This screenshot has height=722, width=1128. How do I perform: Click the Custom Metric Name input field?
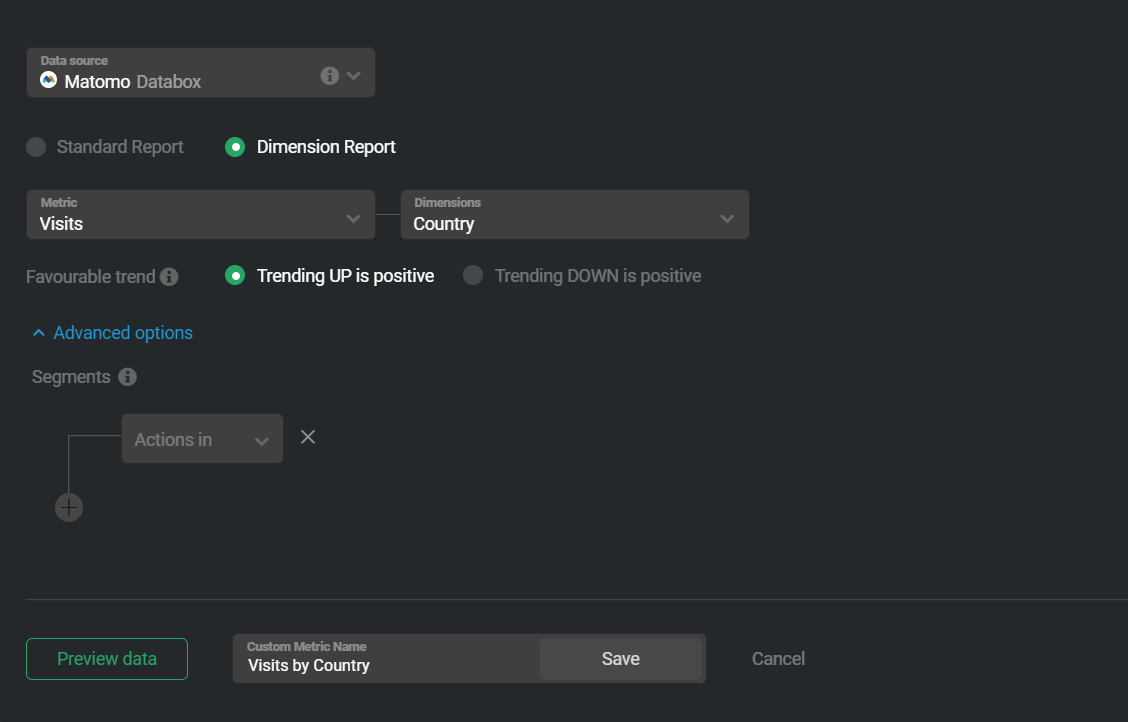(385, 664)
